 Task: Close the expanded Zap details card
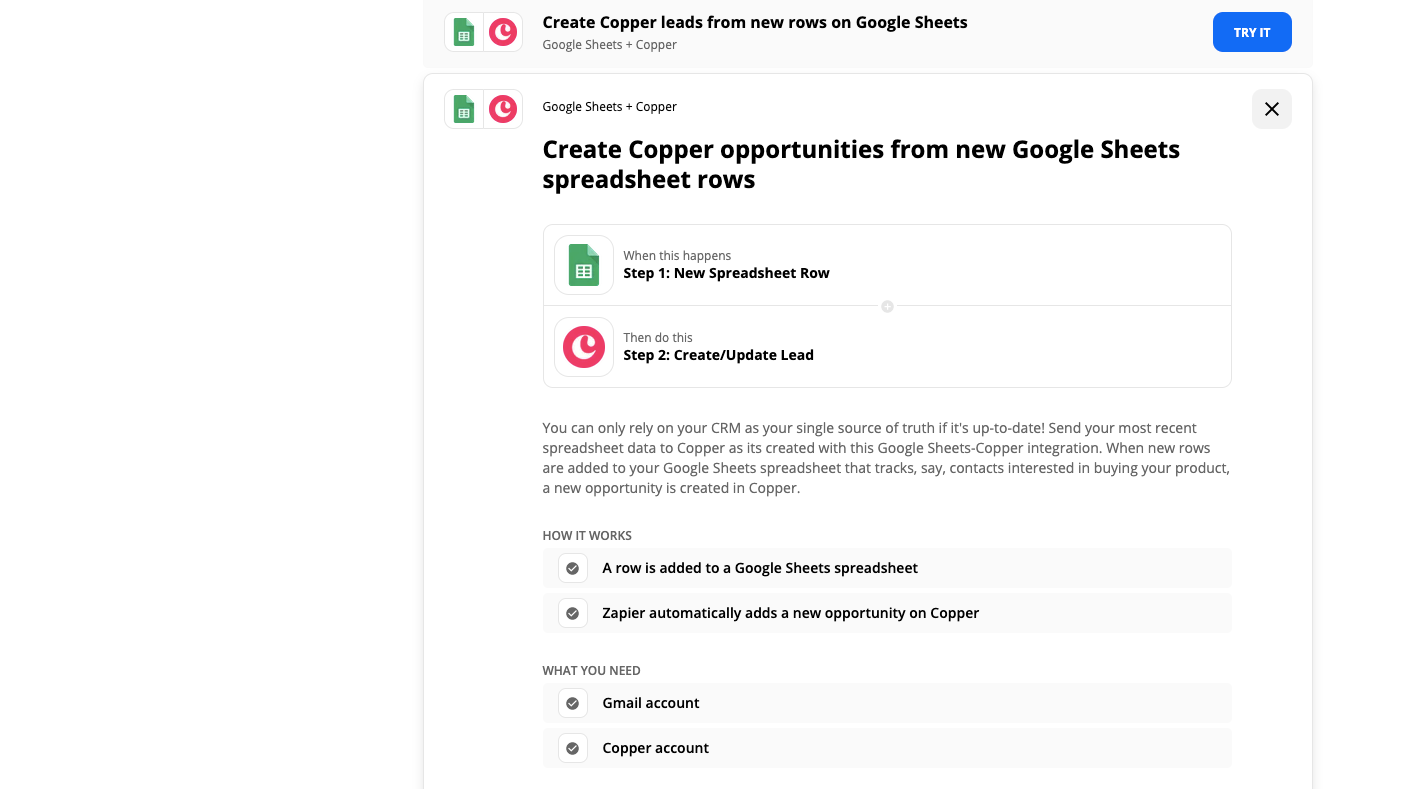click(1272, 109)
